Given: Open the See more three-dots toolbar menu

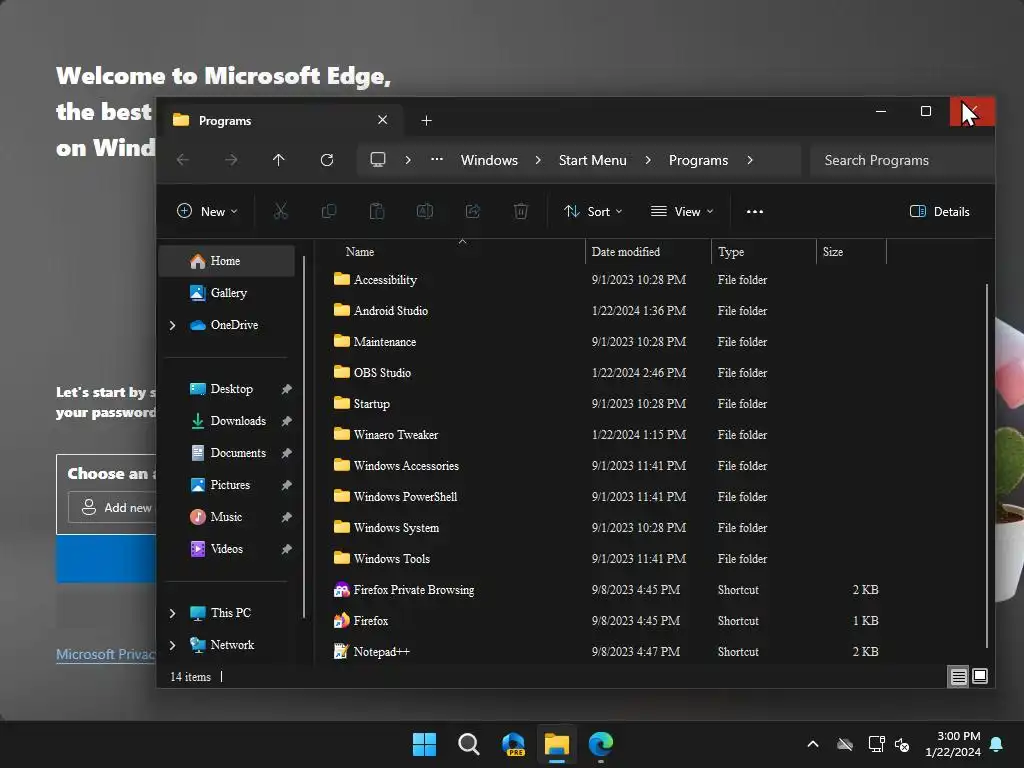Looking at the screenshot, I should pyautogui.click(x=755, y=212).
